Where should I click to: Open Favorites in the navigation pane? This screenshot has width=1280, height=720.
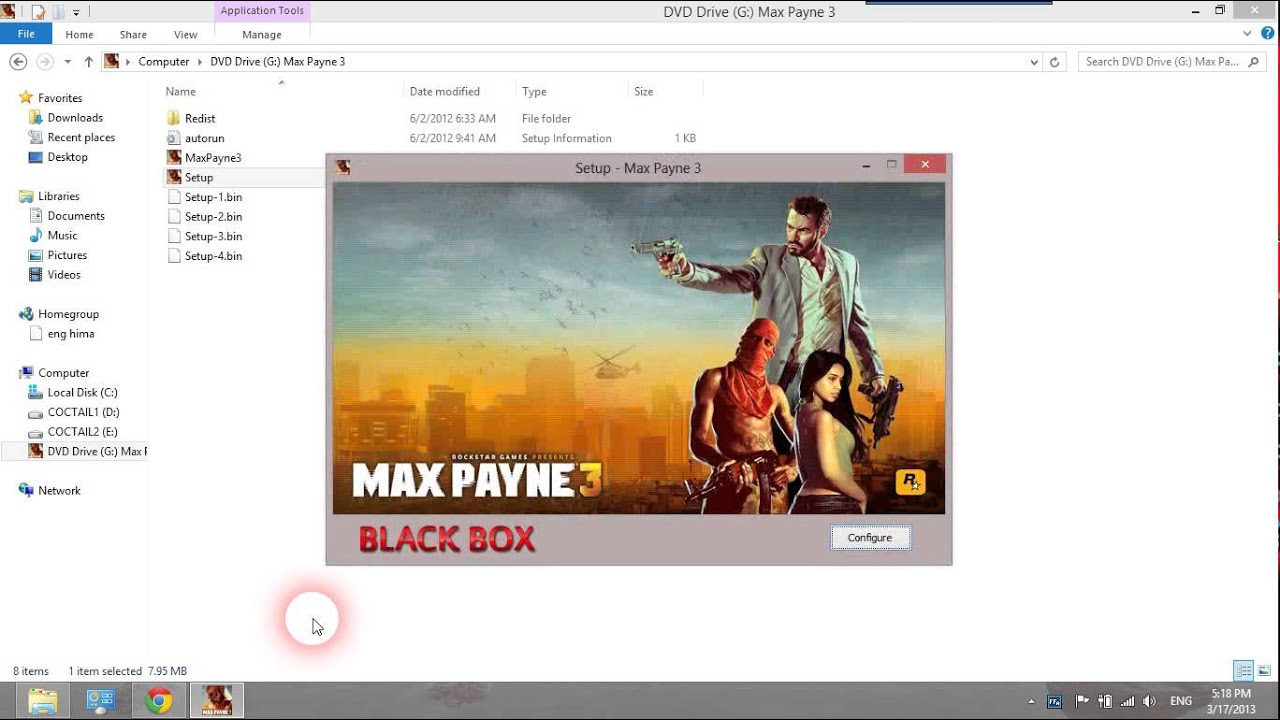click(60, 98)
